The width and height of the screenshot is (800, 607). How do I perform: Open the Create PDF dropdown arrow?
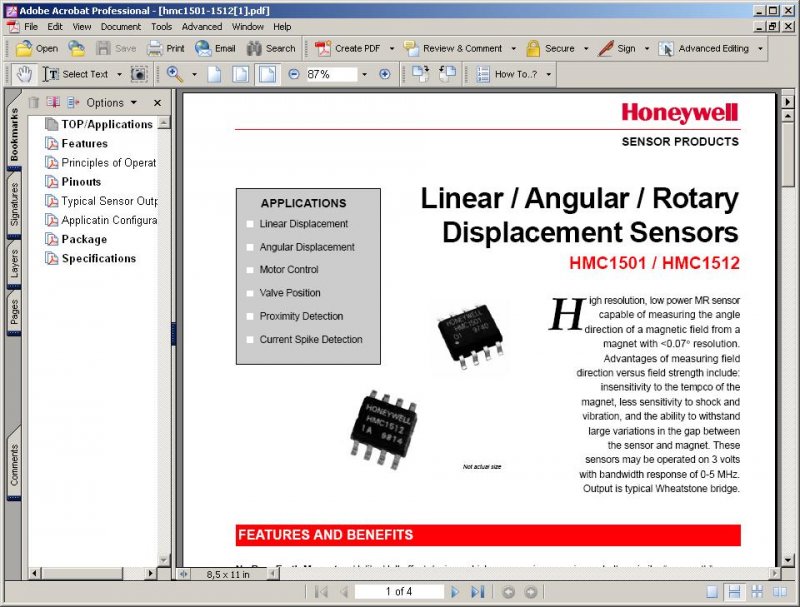click(x=392, y=48)
